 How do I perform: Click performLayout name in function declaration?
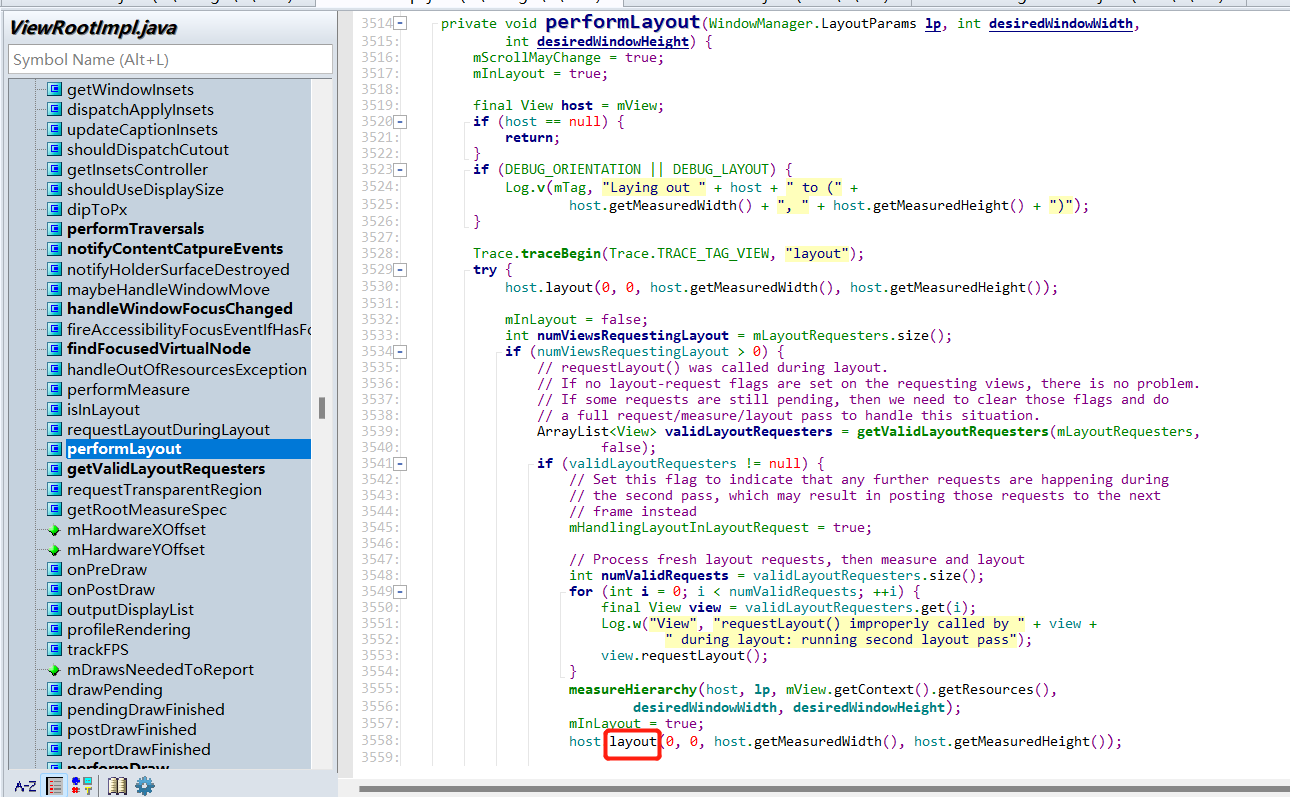(x=622, y=22)
